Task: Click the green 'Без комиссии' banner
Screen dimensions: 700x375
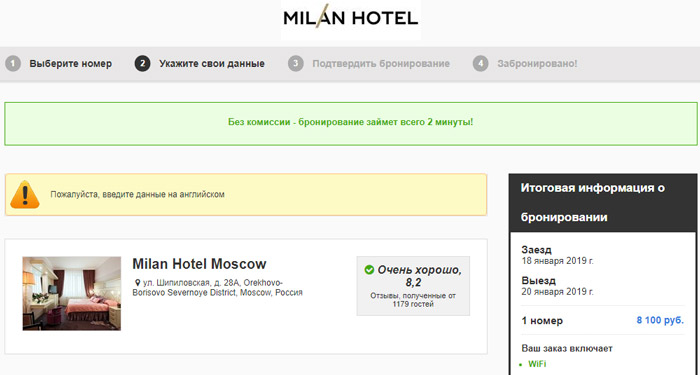Action: (x=351, y=124)
